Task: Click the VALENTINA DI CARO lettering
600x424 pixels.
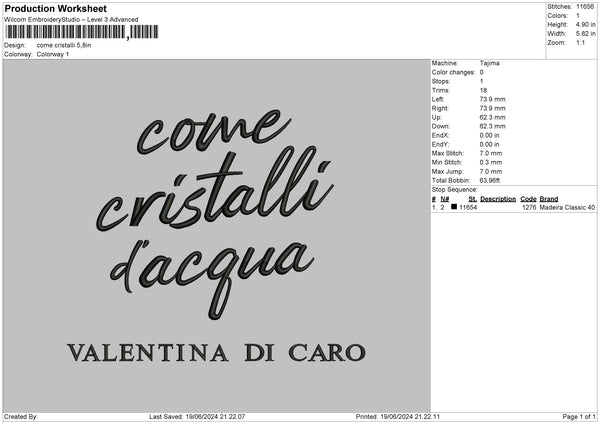Action: tap(217, 353)
